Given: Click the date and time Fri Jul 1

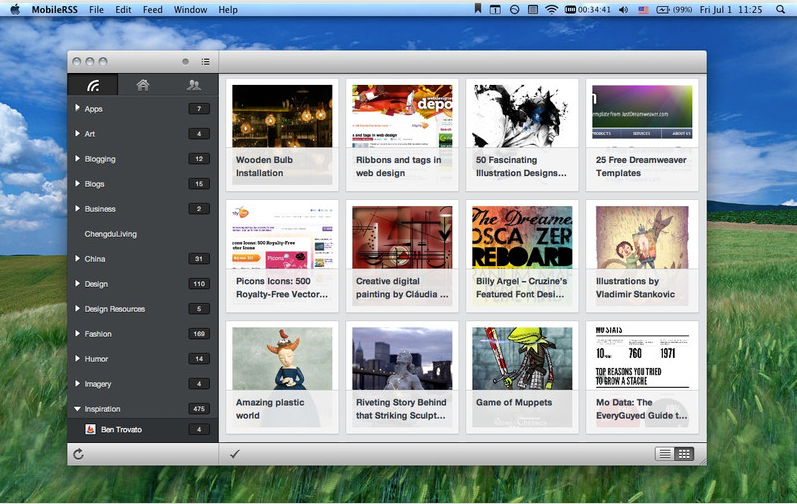Looking at the screenshot, I should tap(731, 10).
